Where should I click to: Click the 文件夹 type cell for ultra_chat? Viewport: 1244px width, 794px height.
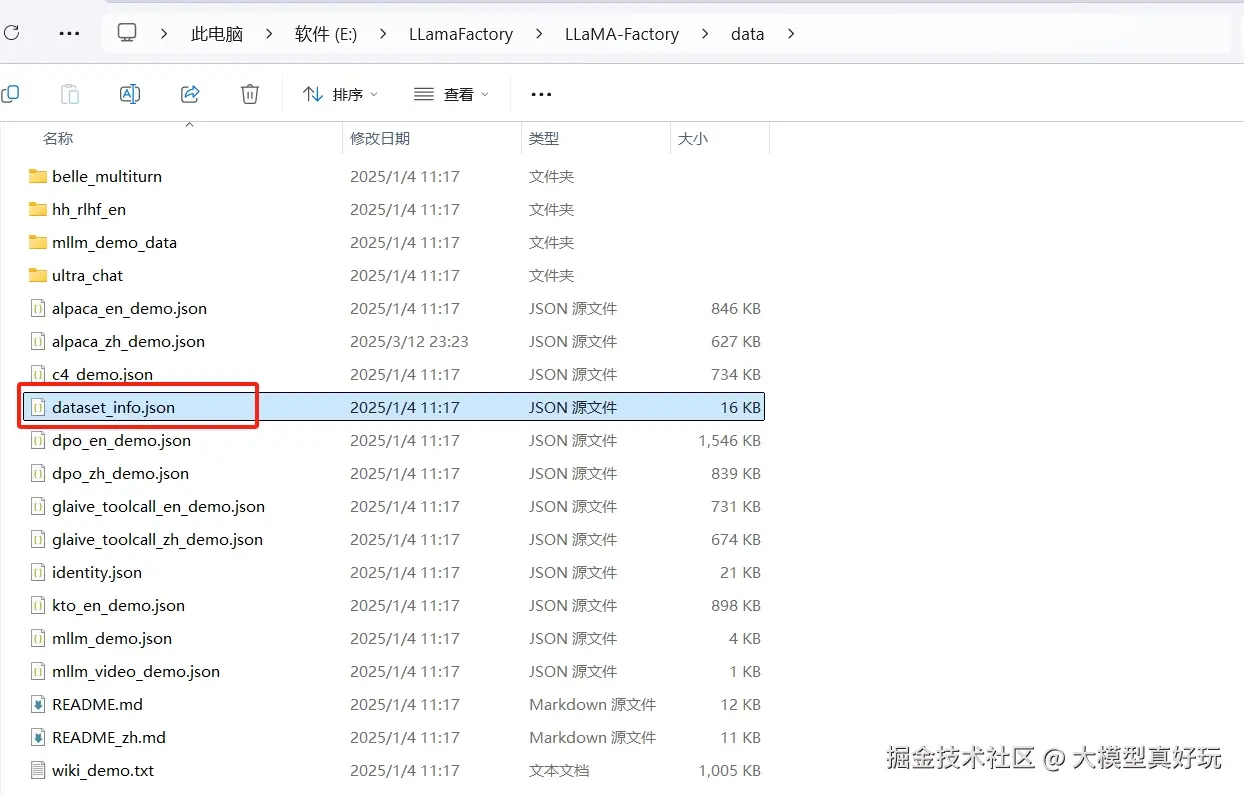click(551, 275)
